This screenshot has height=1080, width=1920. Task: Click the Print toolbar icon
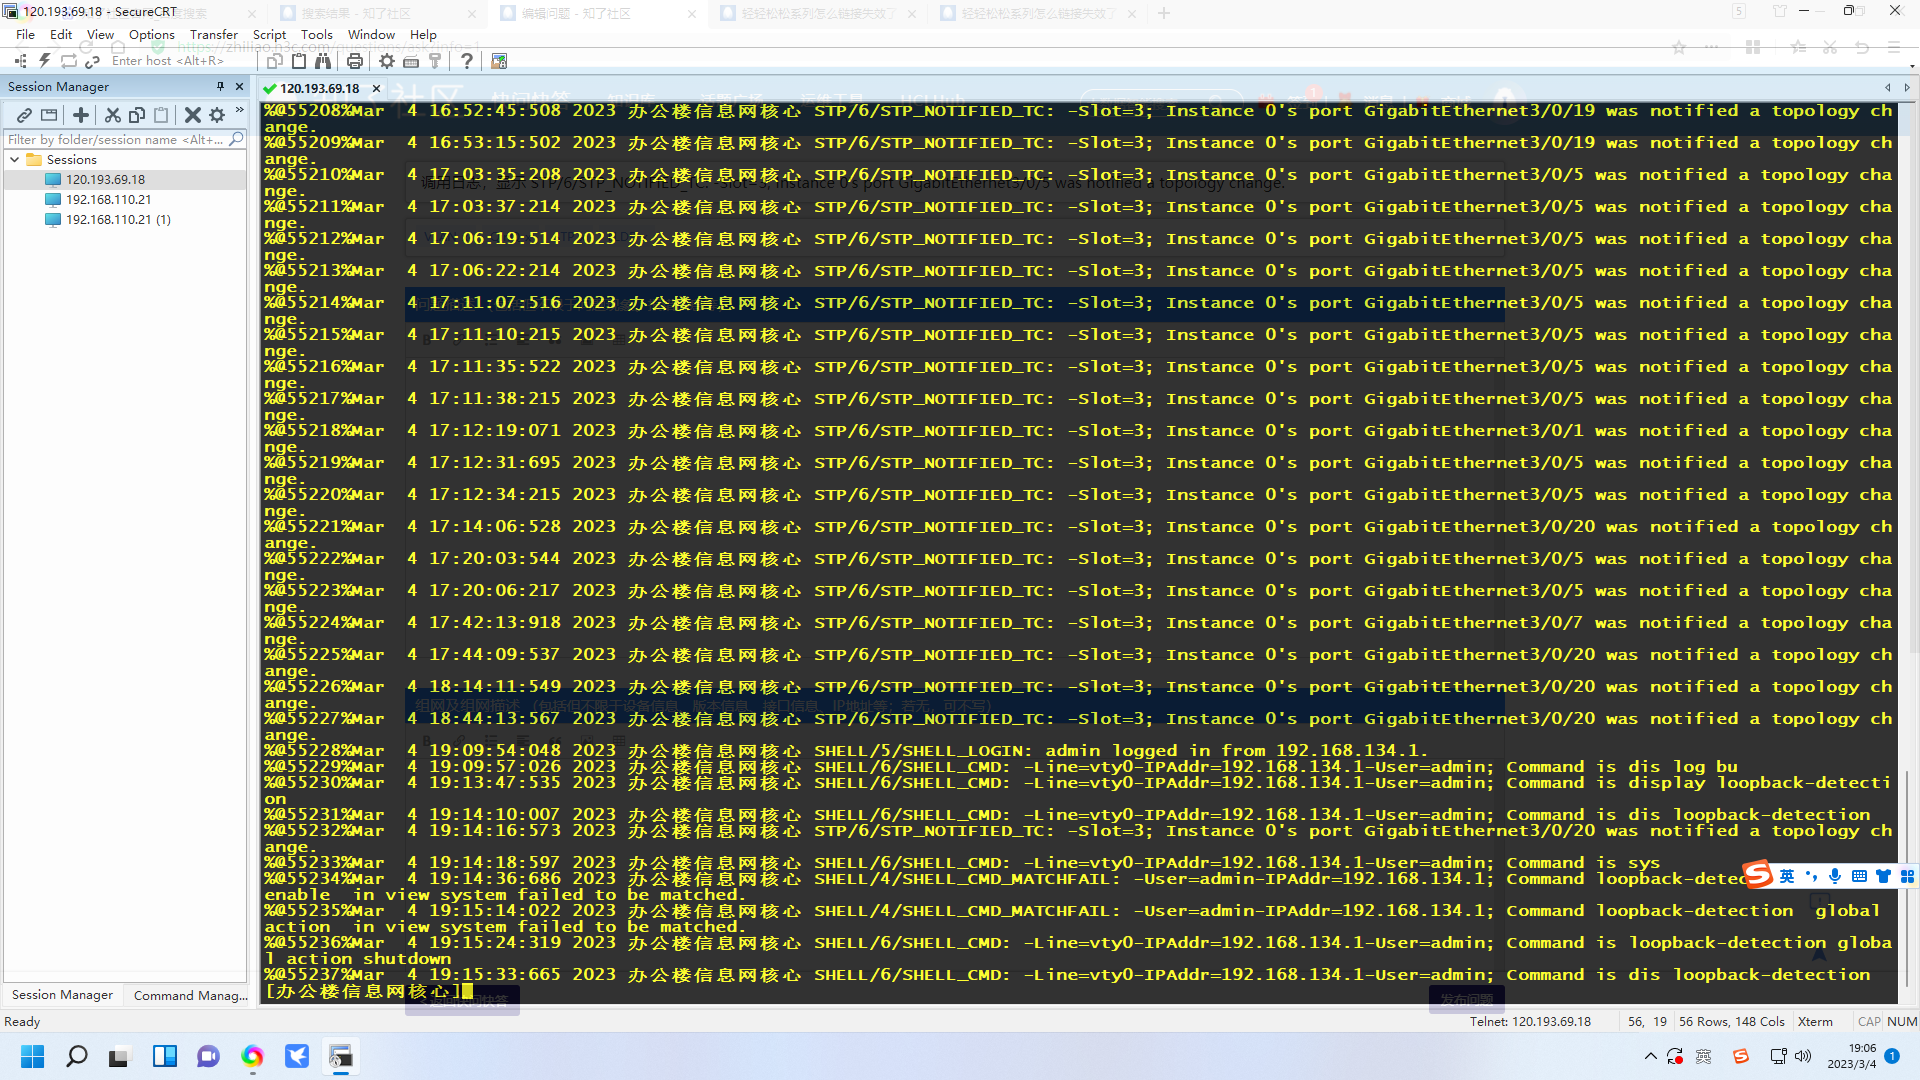(x=354, y=61)
